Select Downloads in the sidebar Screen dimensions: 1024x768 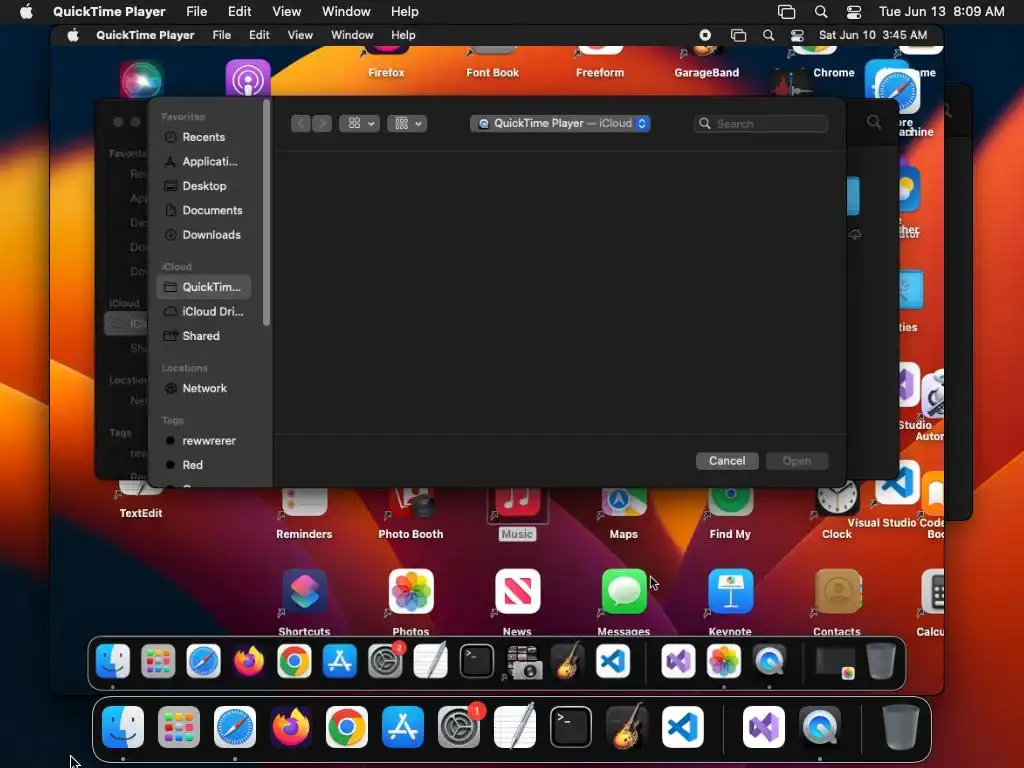point(203,234)
